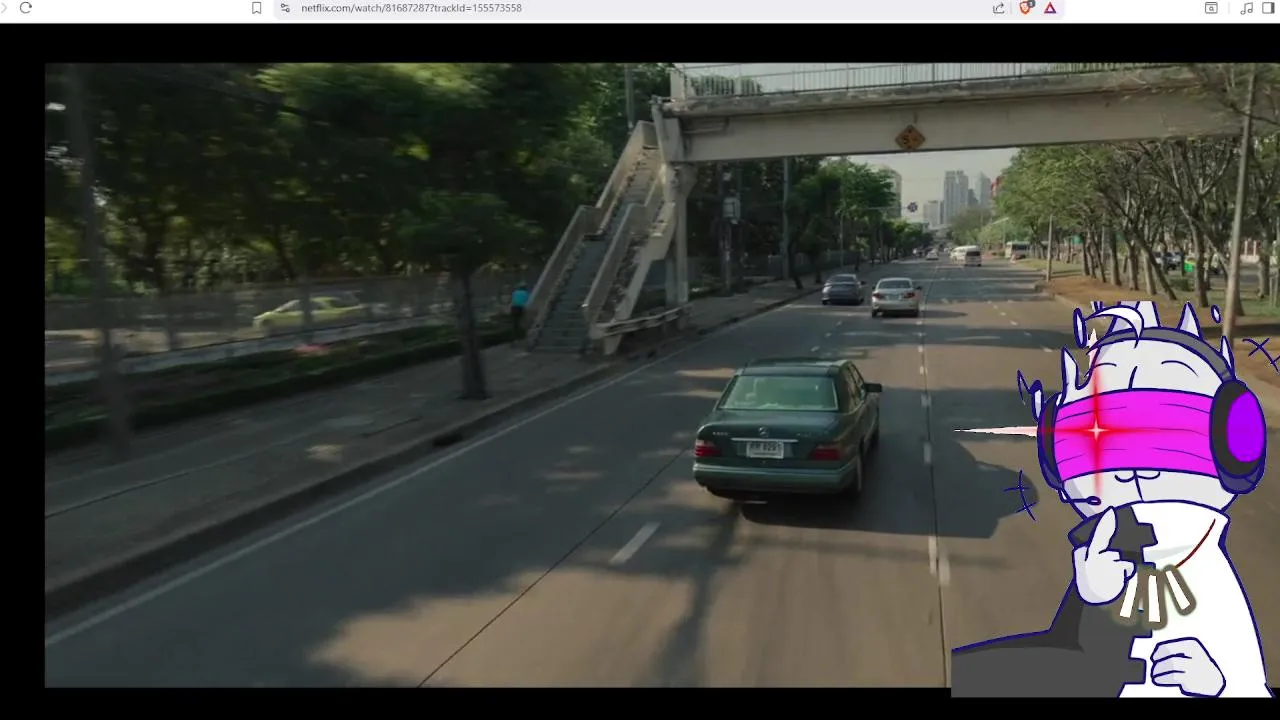1280x720 pixels.
Task: Go forward with the navigation arrow
Action: 3,8
